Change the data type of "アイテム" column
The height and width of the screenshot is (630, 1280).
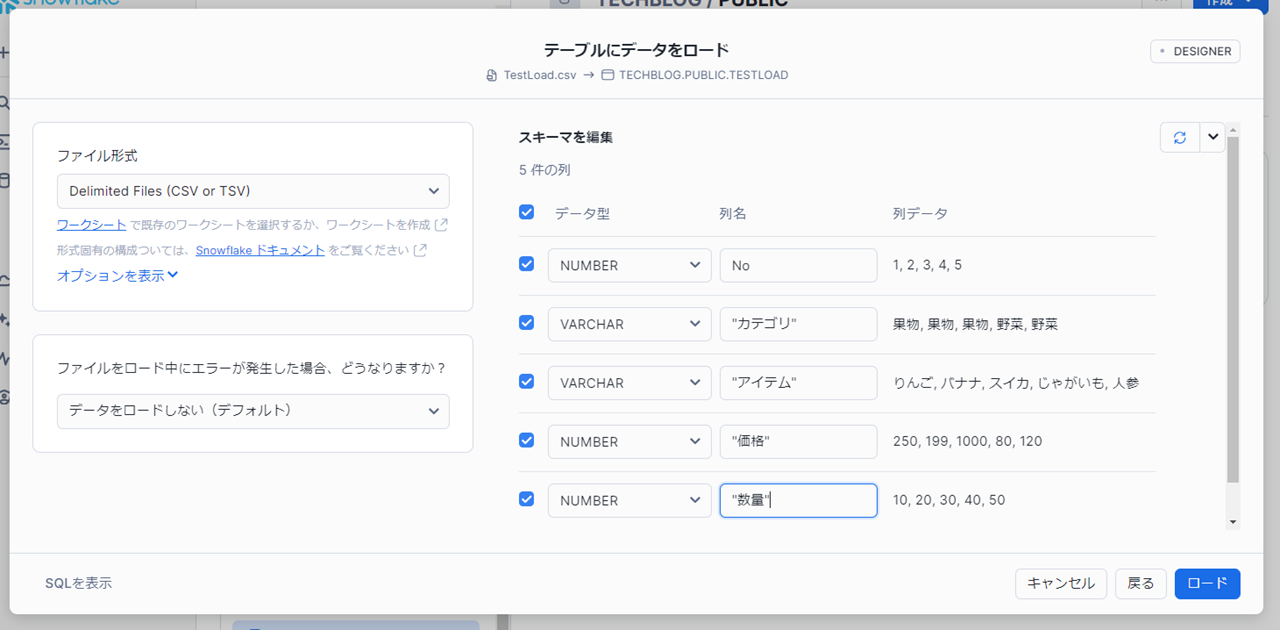[629, 383]
